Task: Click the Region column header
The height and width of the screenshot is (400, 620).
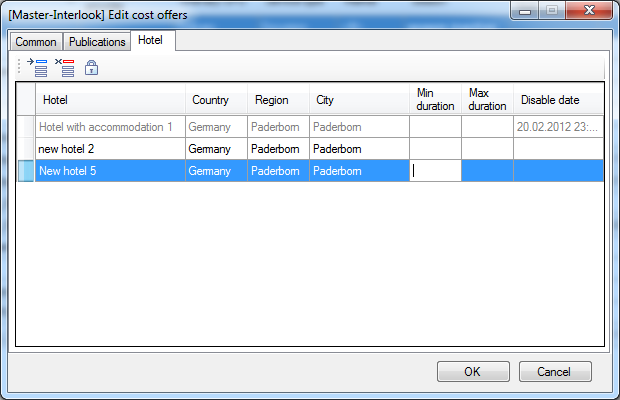Action: coord(277,100)
